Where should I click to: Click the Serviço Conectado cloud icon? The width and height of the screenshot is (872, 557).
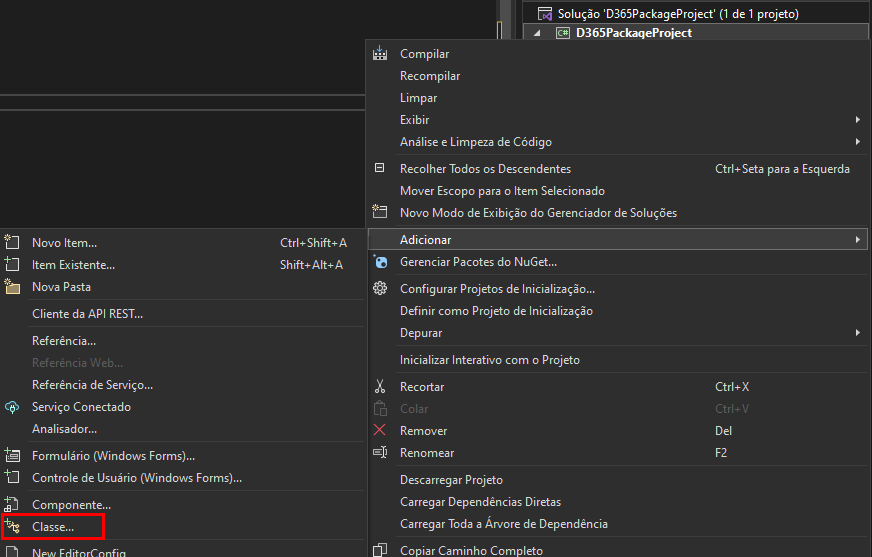coord(12,407)
